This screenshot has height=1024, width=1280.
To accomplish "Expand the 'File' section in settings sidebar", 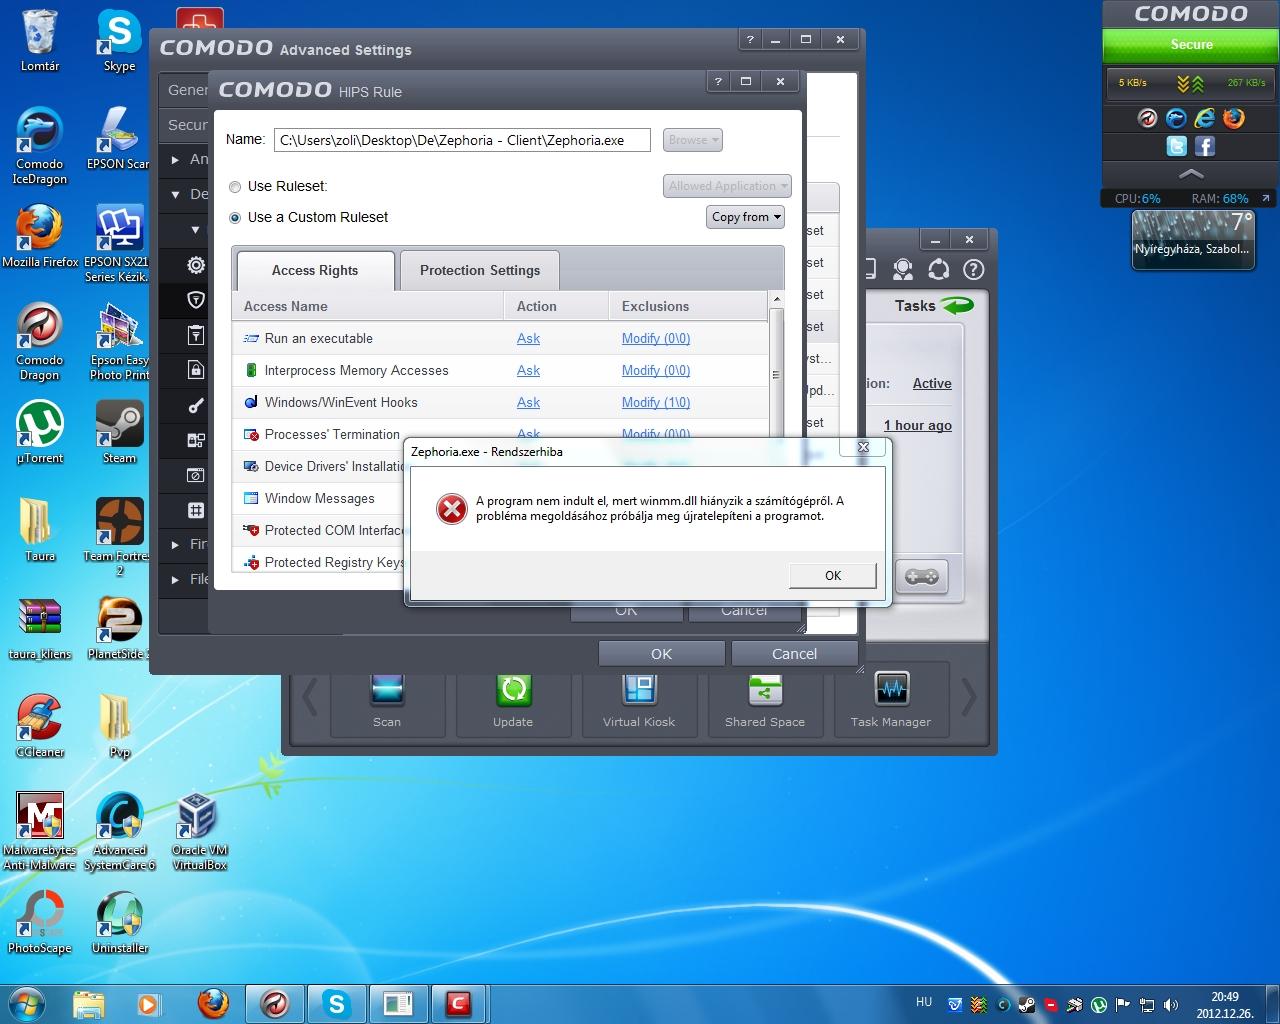I will [x=175, y=579].
